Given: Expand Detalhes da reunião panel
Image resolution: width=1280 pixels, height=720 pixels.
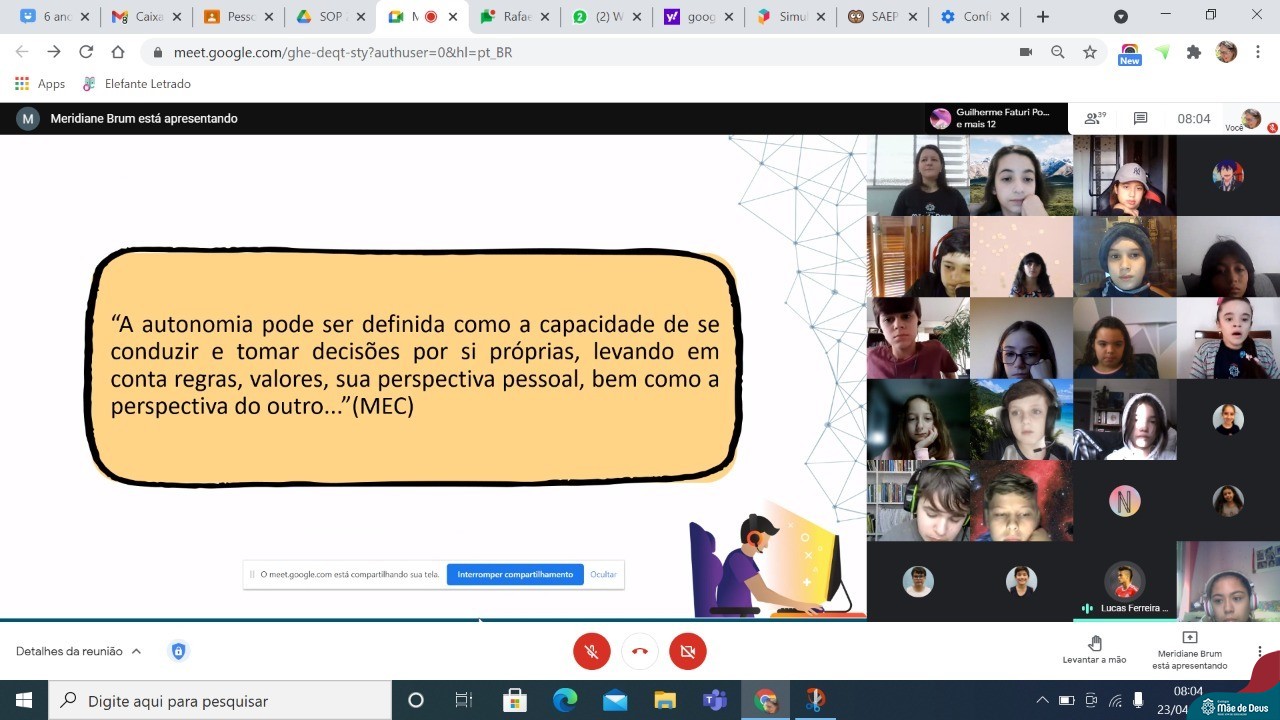Looking at the screenshot, I should pyautogui.click(x=78, y=651).
